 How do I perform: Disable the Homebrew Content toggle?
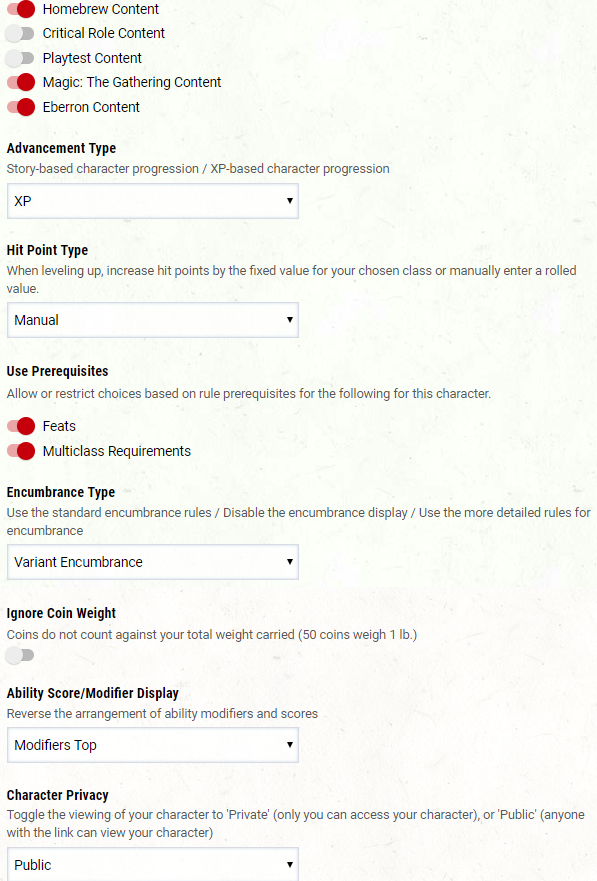21,9
